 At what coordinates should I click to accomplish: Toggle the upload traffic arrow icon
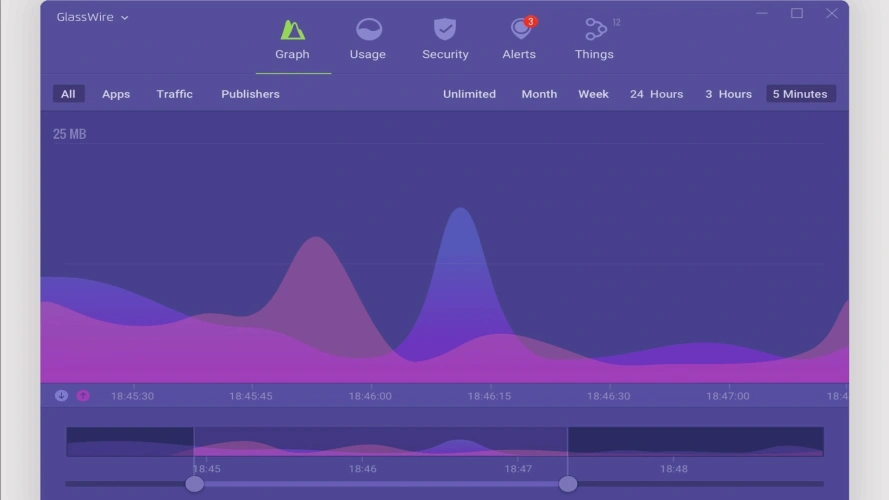click(83, 396)
